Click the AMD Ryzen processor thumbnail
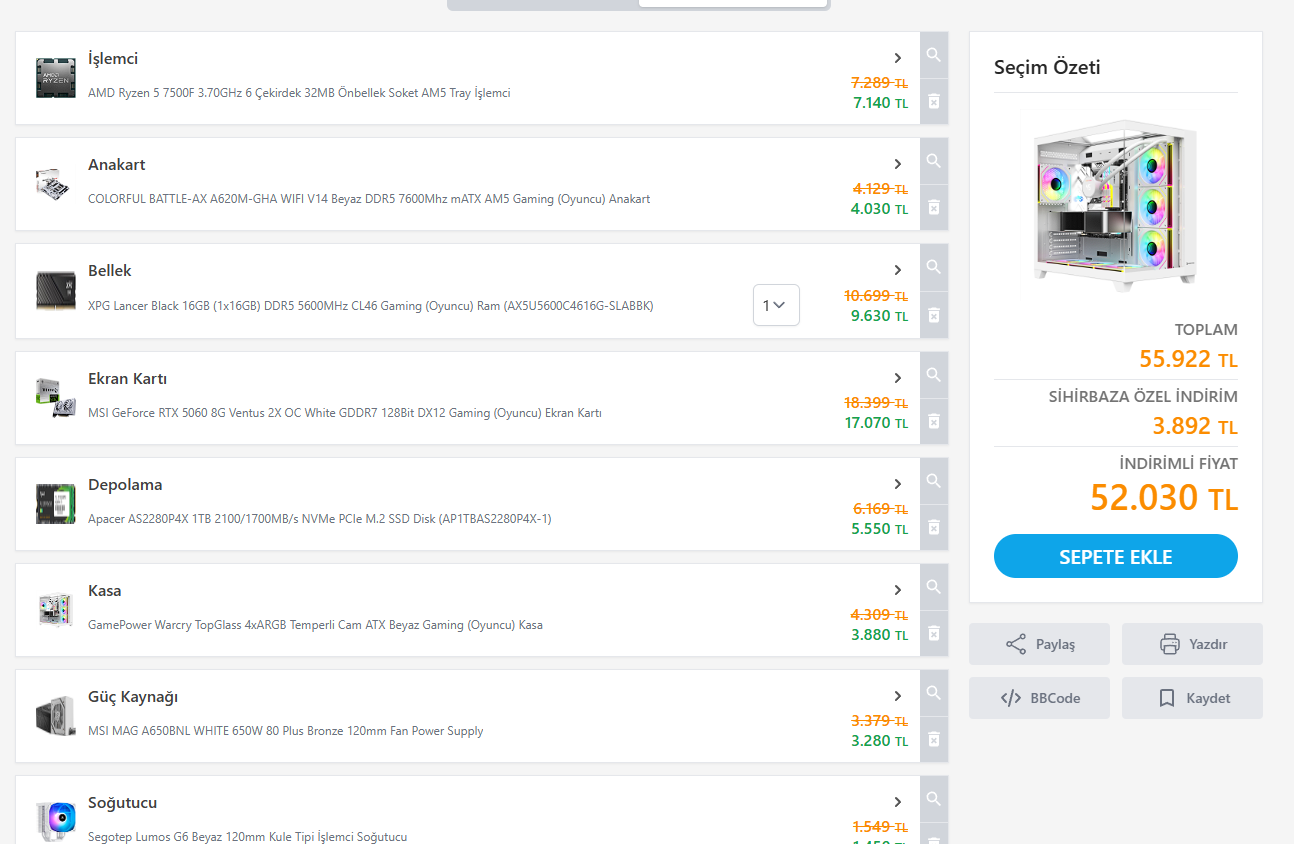This screenshot has height=844, width=1294. pos(56,78)
